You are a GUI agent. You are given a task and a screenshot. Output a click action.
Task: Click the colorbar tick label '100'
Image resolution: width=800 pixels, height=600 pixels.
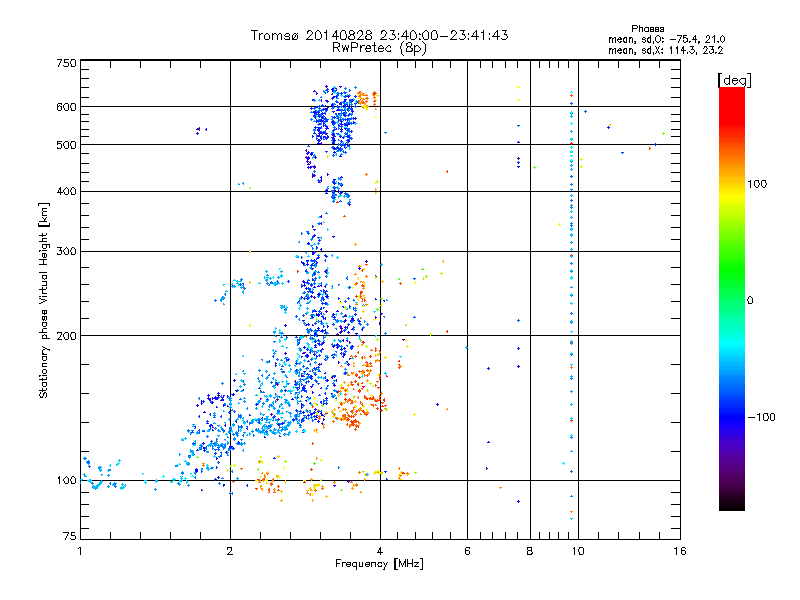coord(757,184)
